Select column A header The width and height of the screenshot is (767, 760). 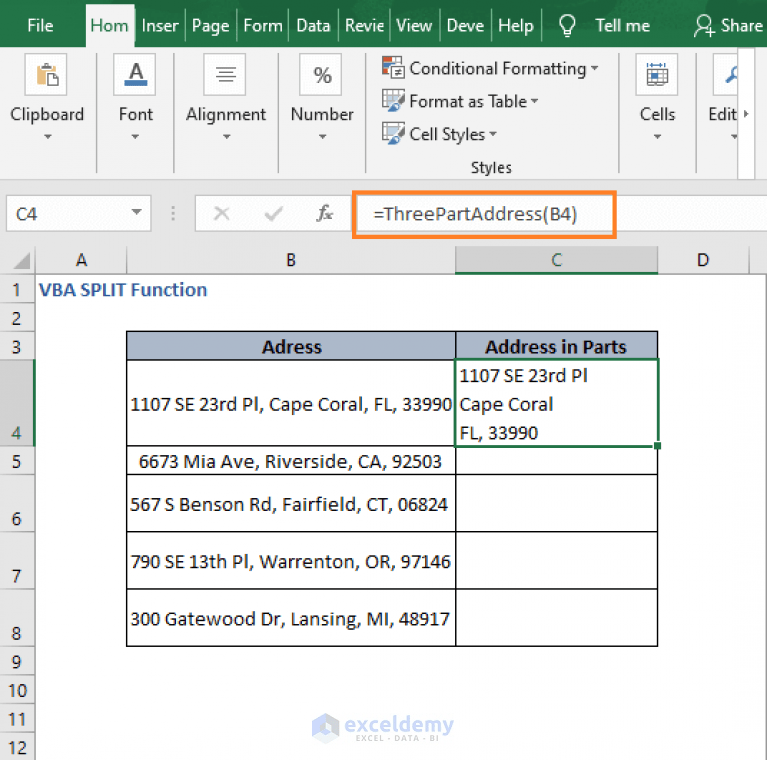point(81,260)
